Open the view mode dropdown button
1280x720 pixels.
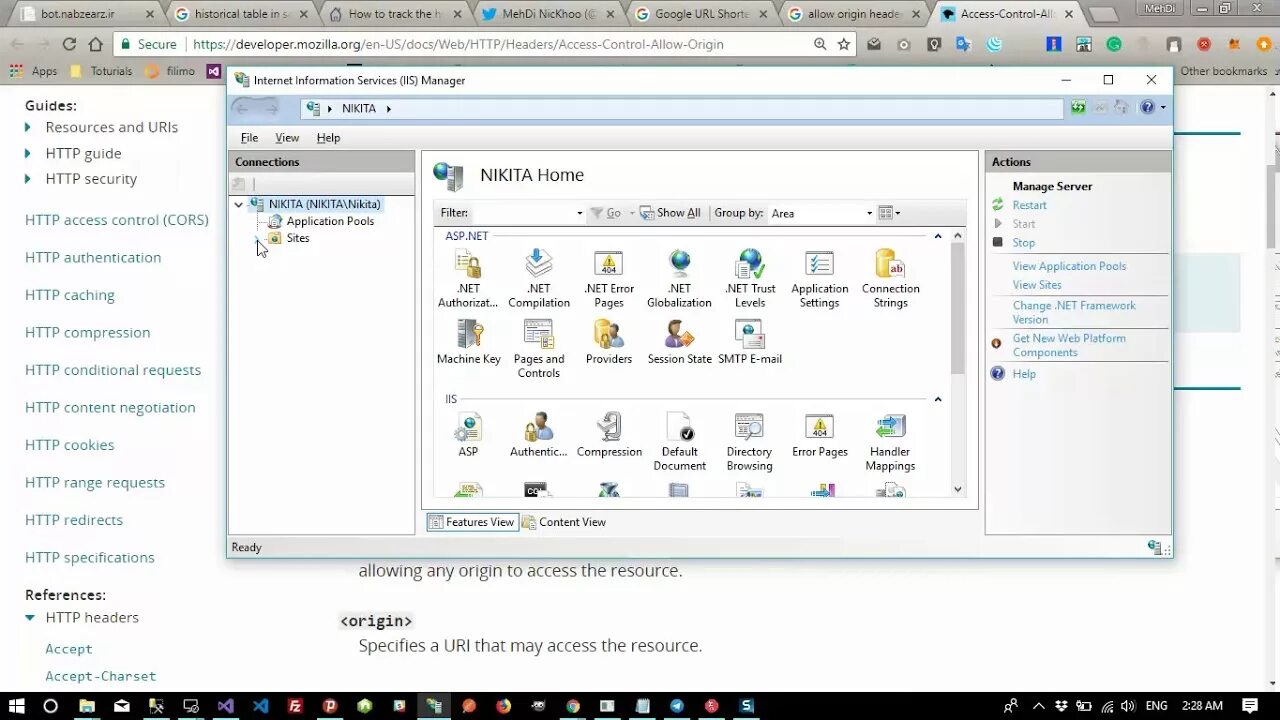[x=889, y=213]
